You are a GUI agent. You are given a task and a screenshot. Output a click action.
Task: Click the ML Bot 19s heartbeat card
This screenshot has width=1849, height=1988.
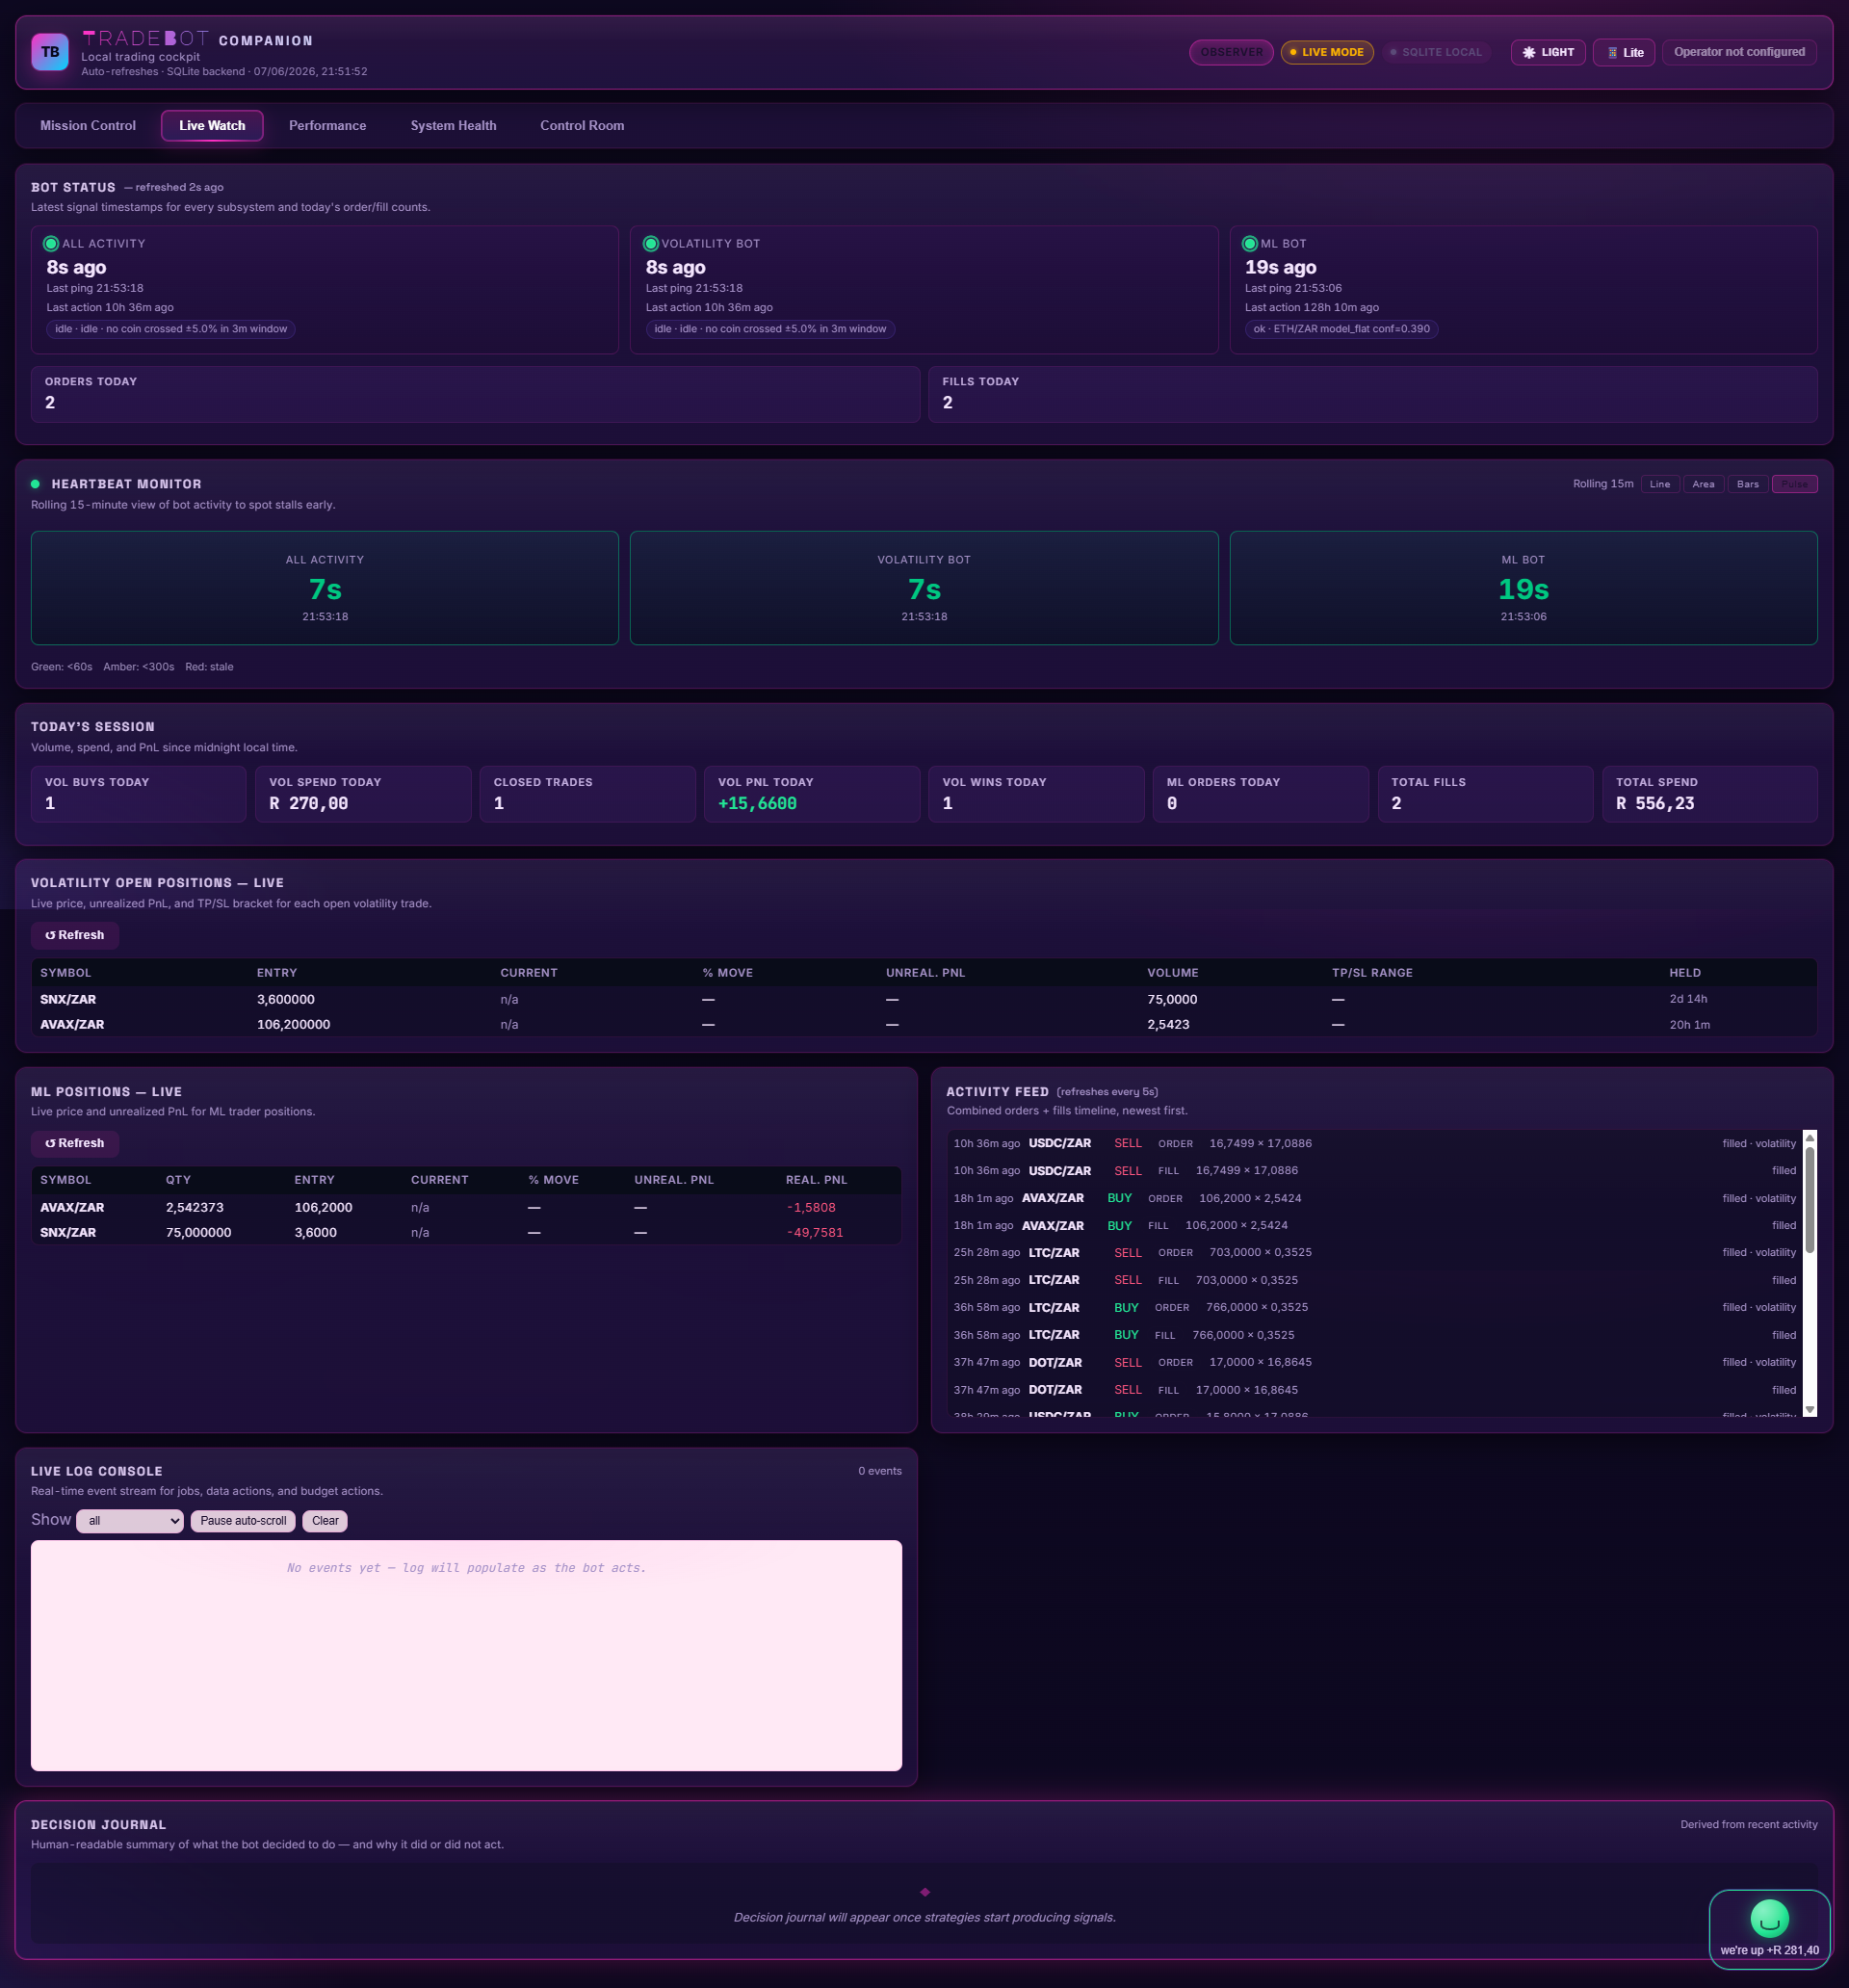pos(1523,588)
